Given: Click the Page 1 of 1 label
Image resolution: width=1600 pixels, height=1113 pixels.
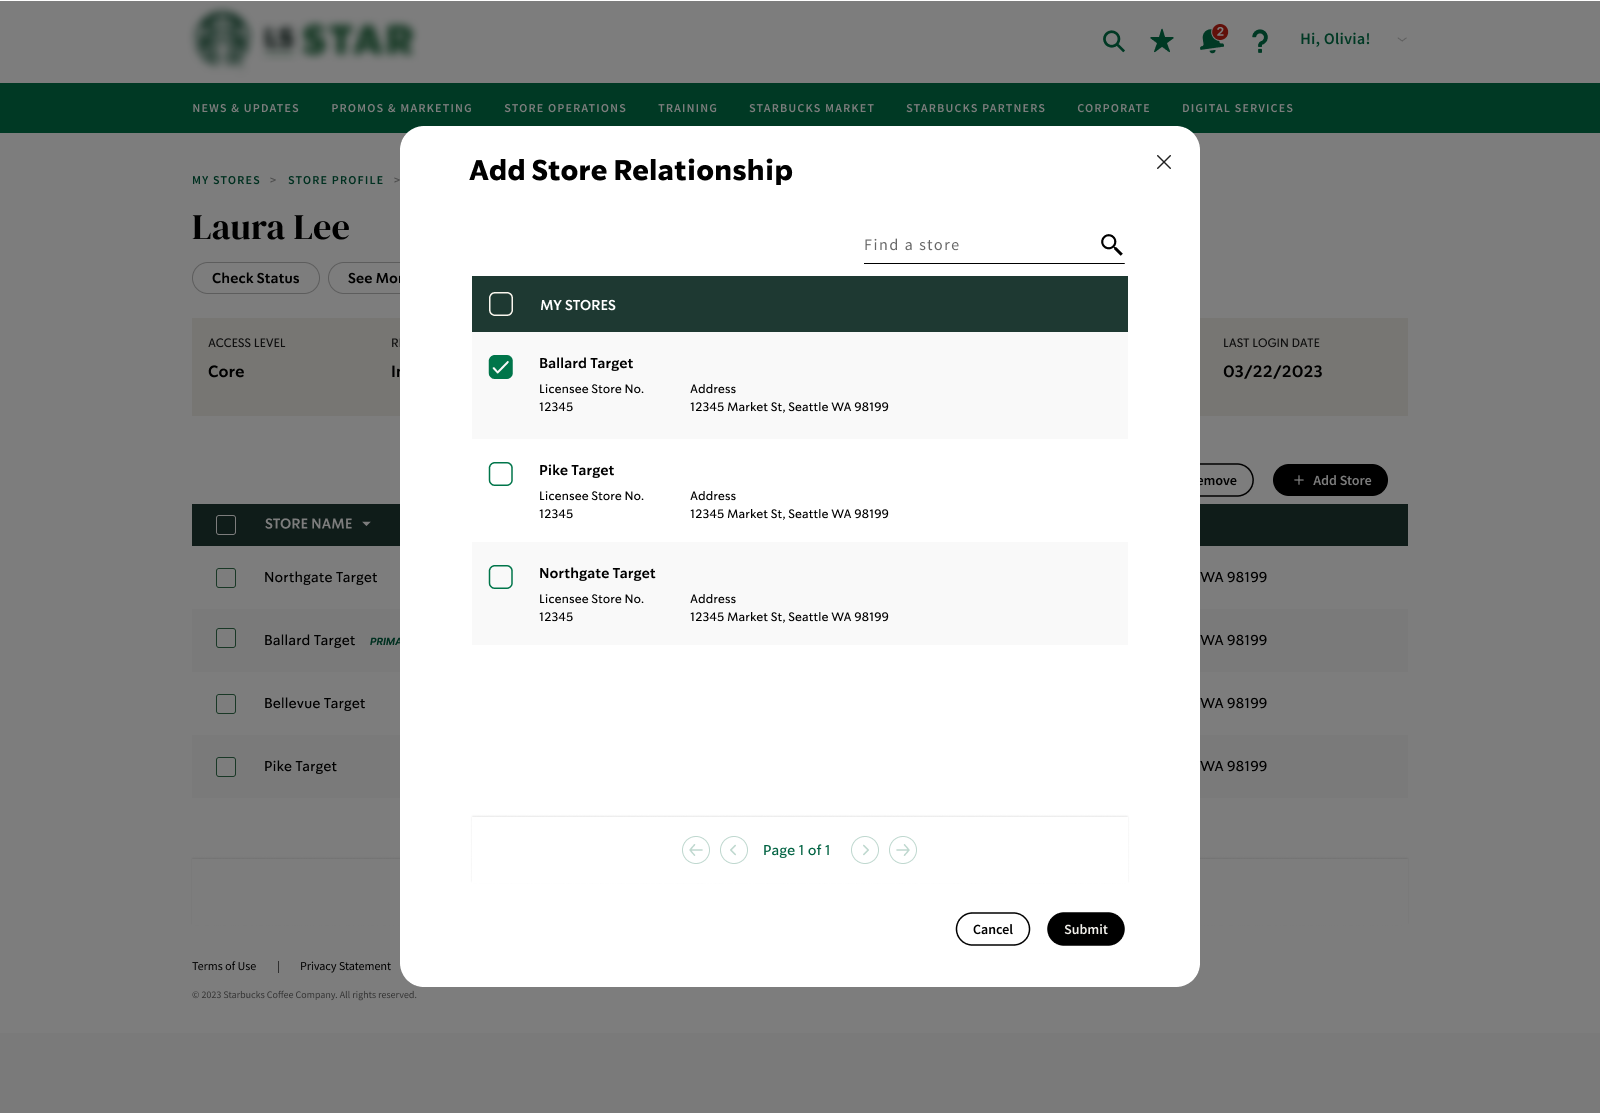Looking at the screenshot, I should click(x=797, y=850).
